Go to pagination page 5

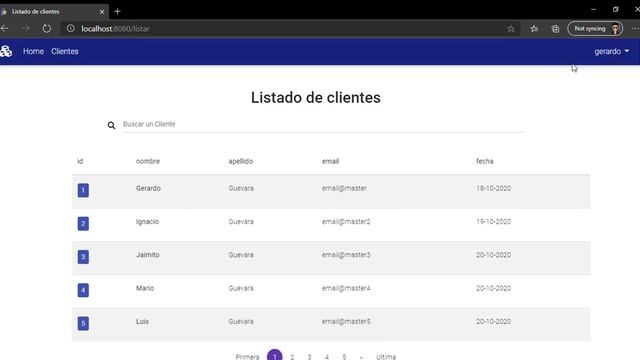click(x=344, y=357)
